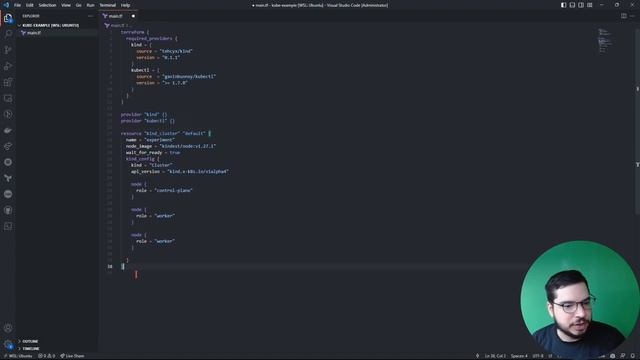Place cursor on the provider "kind" line

tap(144, 115)
